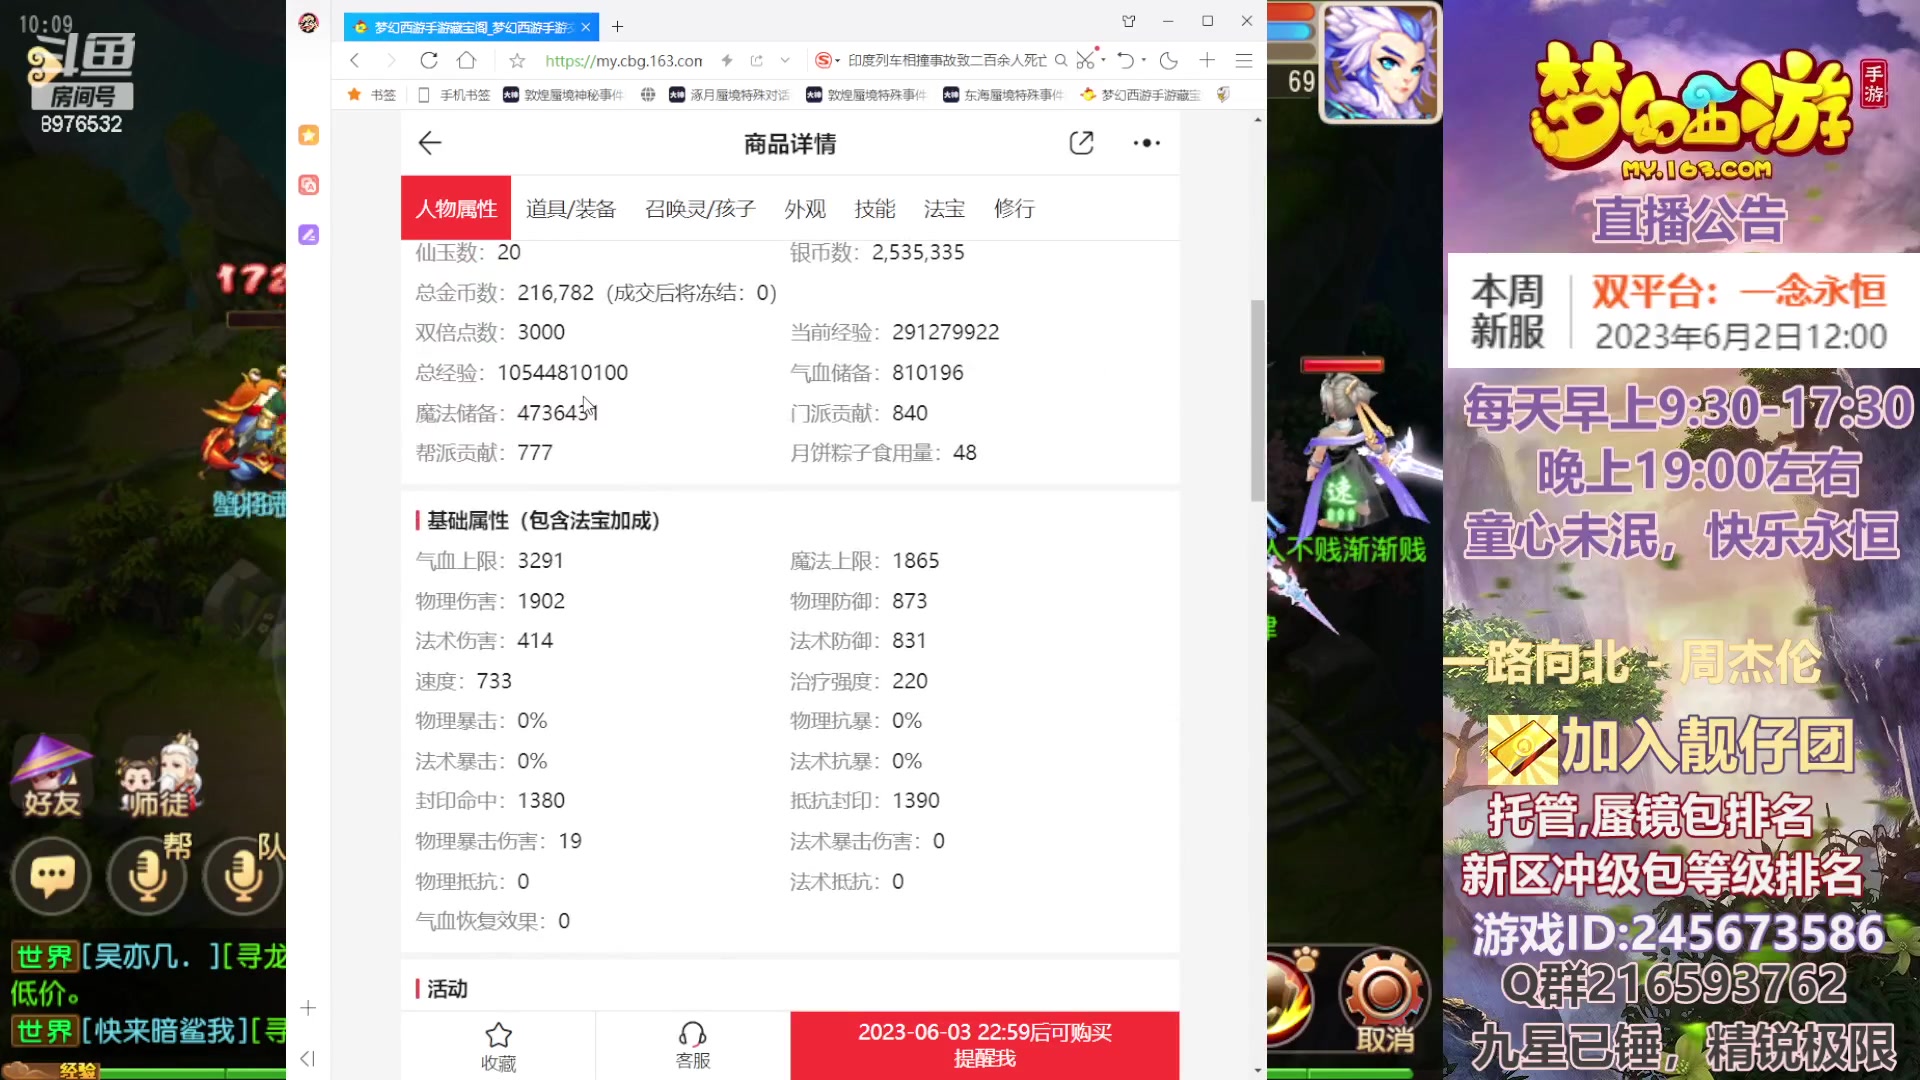Open the sidebar orange star favorites icon
Image resolution: width=1920 pixels, height=1080 pixels.
pyautogui.click(x=309, y=135)
